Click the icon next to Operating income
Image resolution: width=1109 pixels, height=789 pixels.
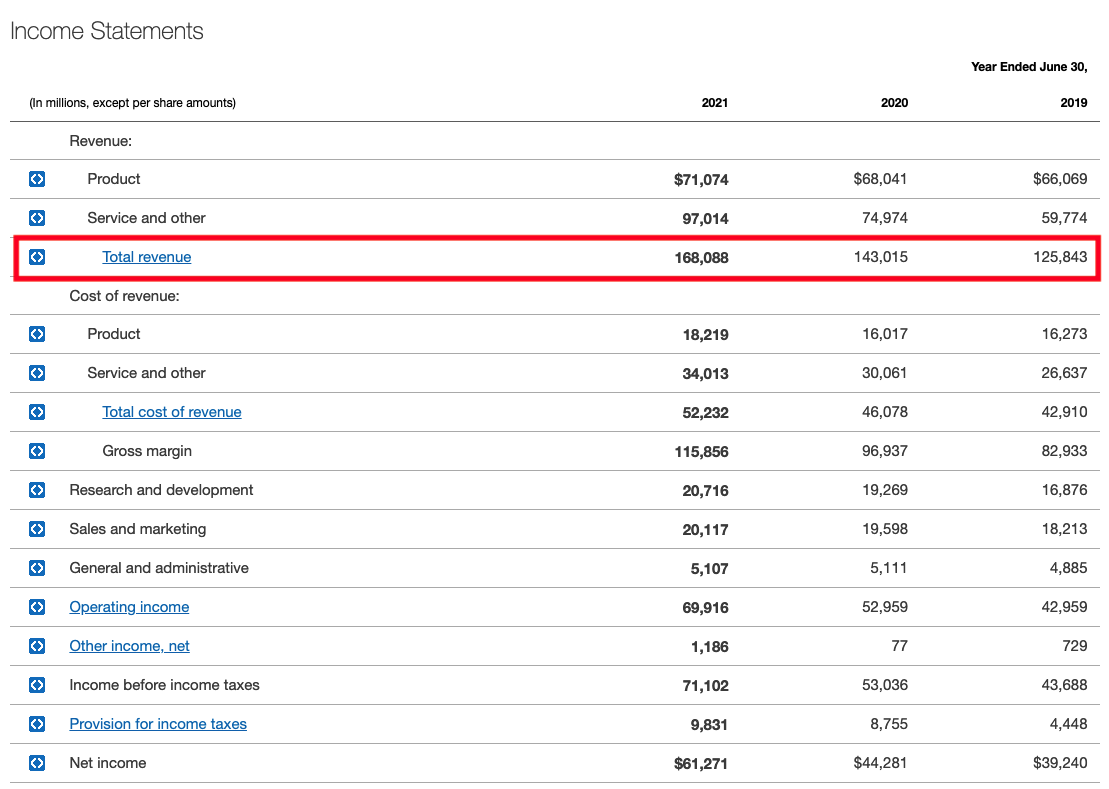37,607
